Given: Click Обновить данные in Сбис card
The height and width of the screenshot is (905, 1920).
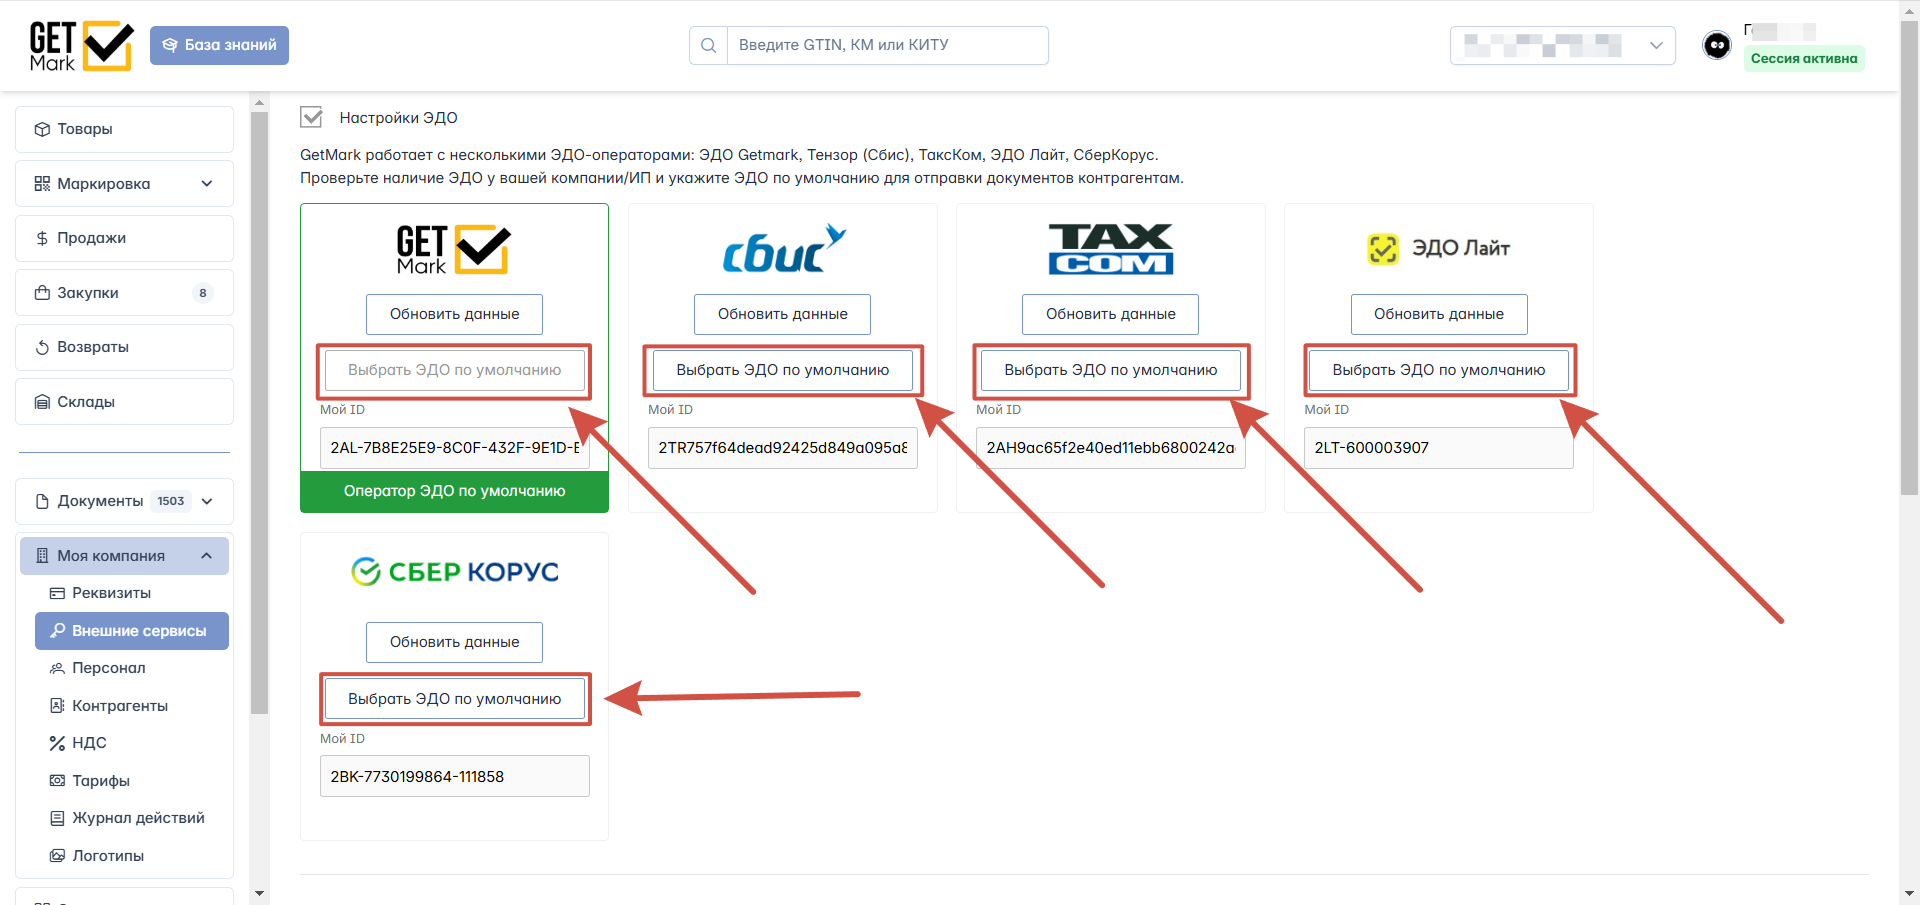Looking at the screenshot, I should point(782,314).
